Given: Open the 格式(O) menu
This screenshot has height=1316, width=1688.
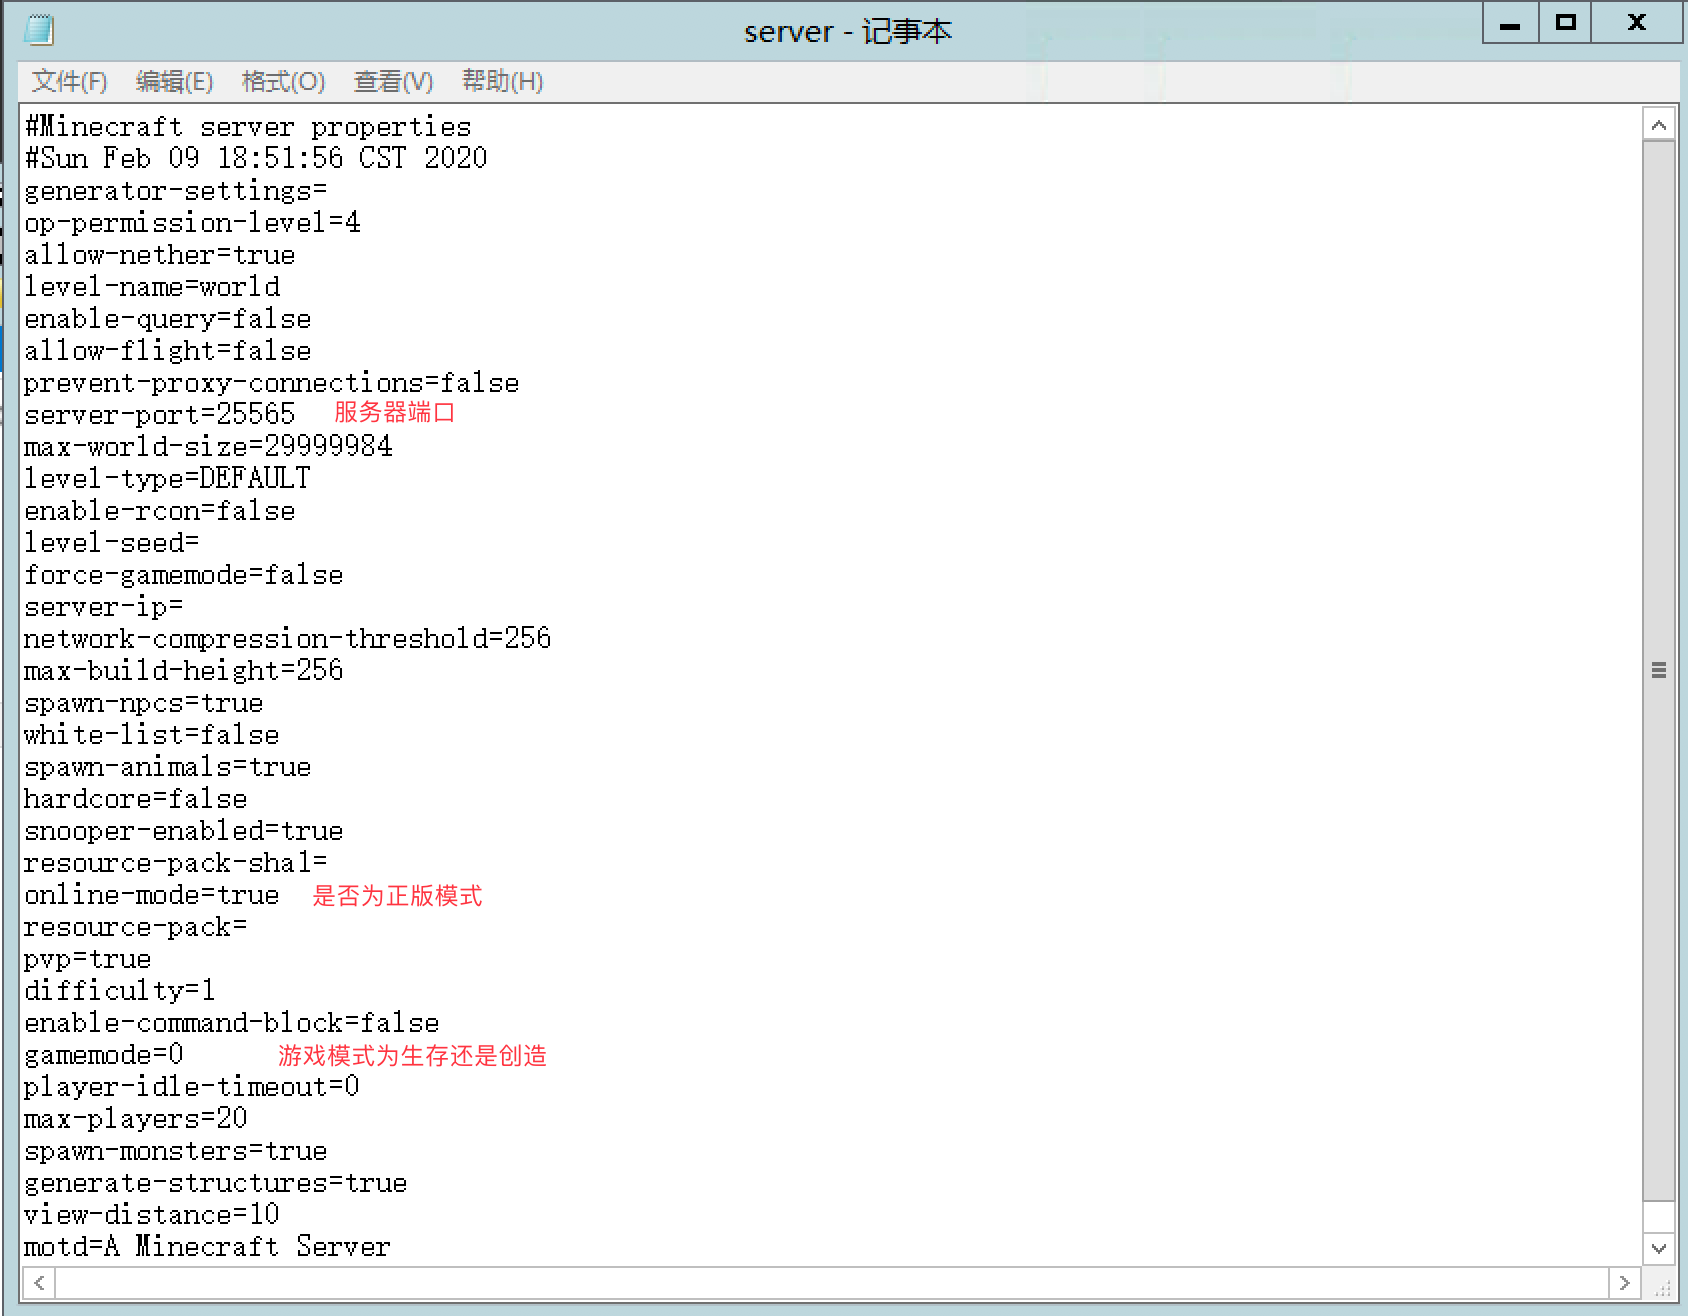Looking at the screenshot, I should 284,81.
